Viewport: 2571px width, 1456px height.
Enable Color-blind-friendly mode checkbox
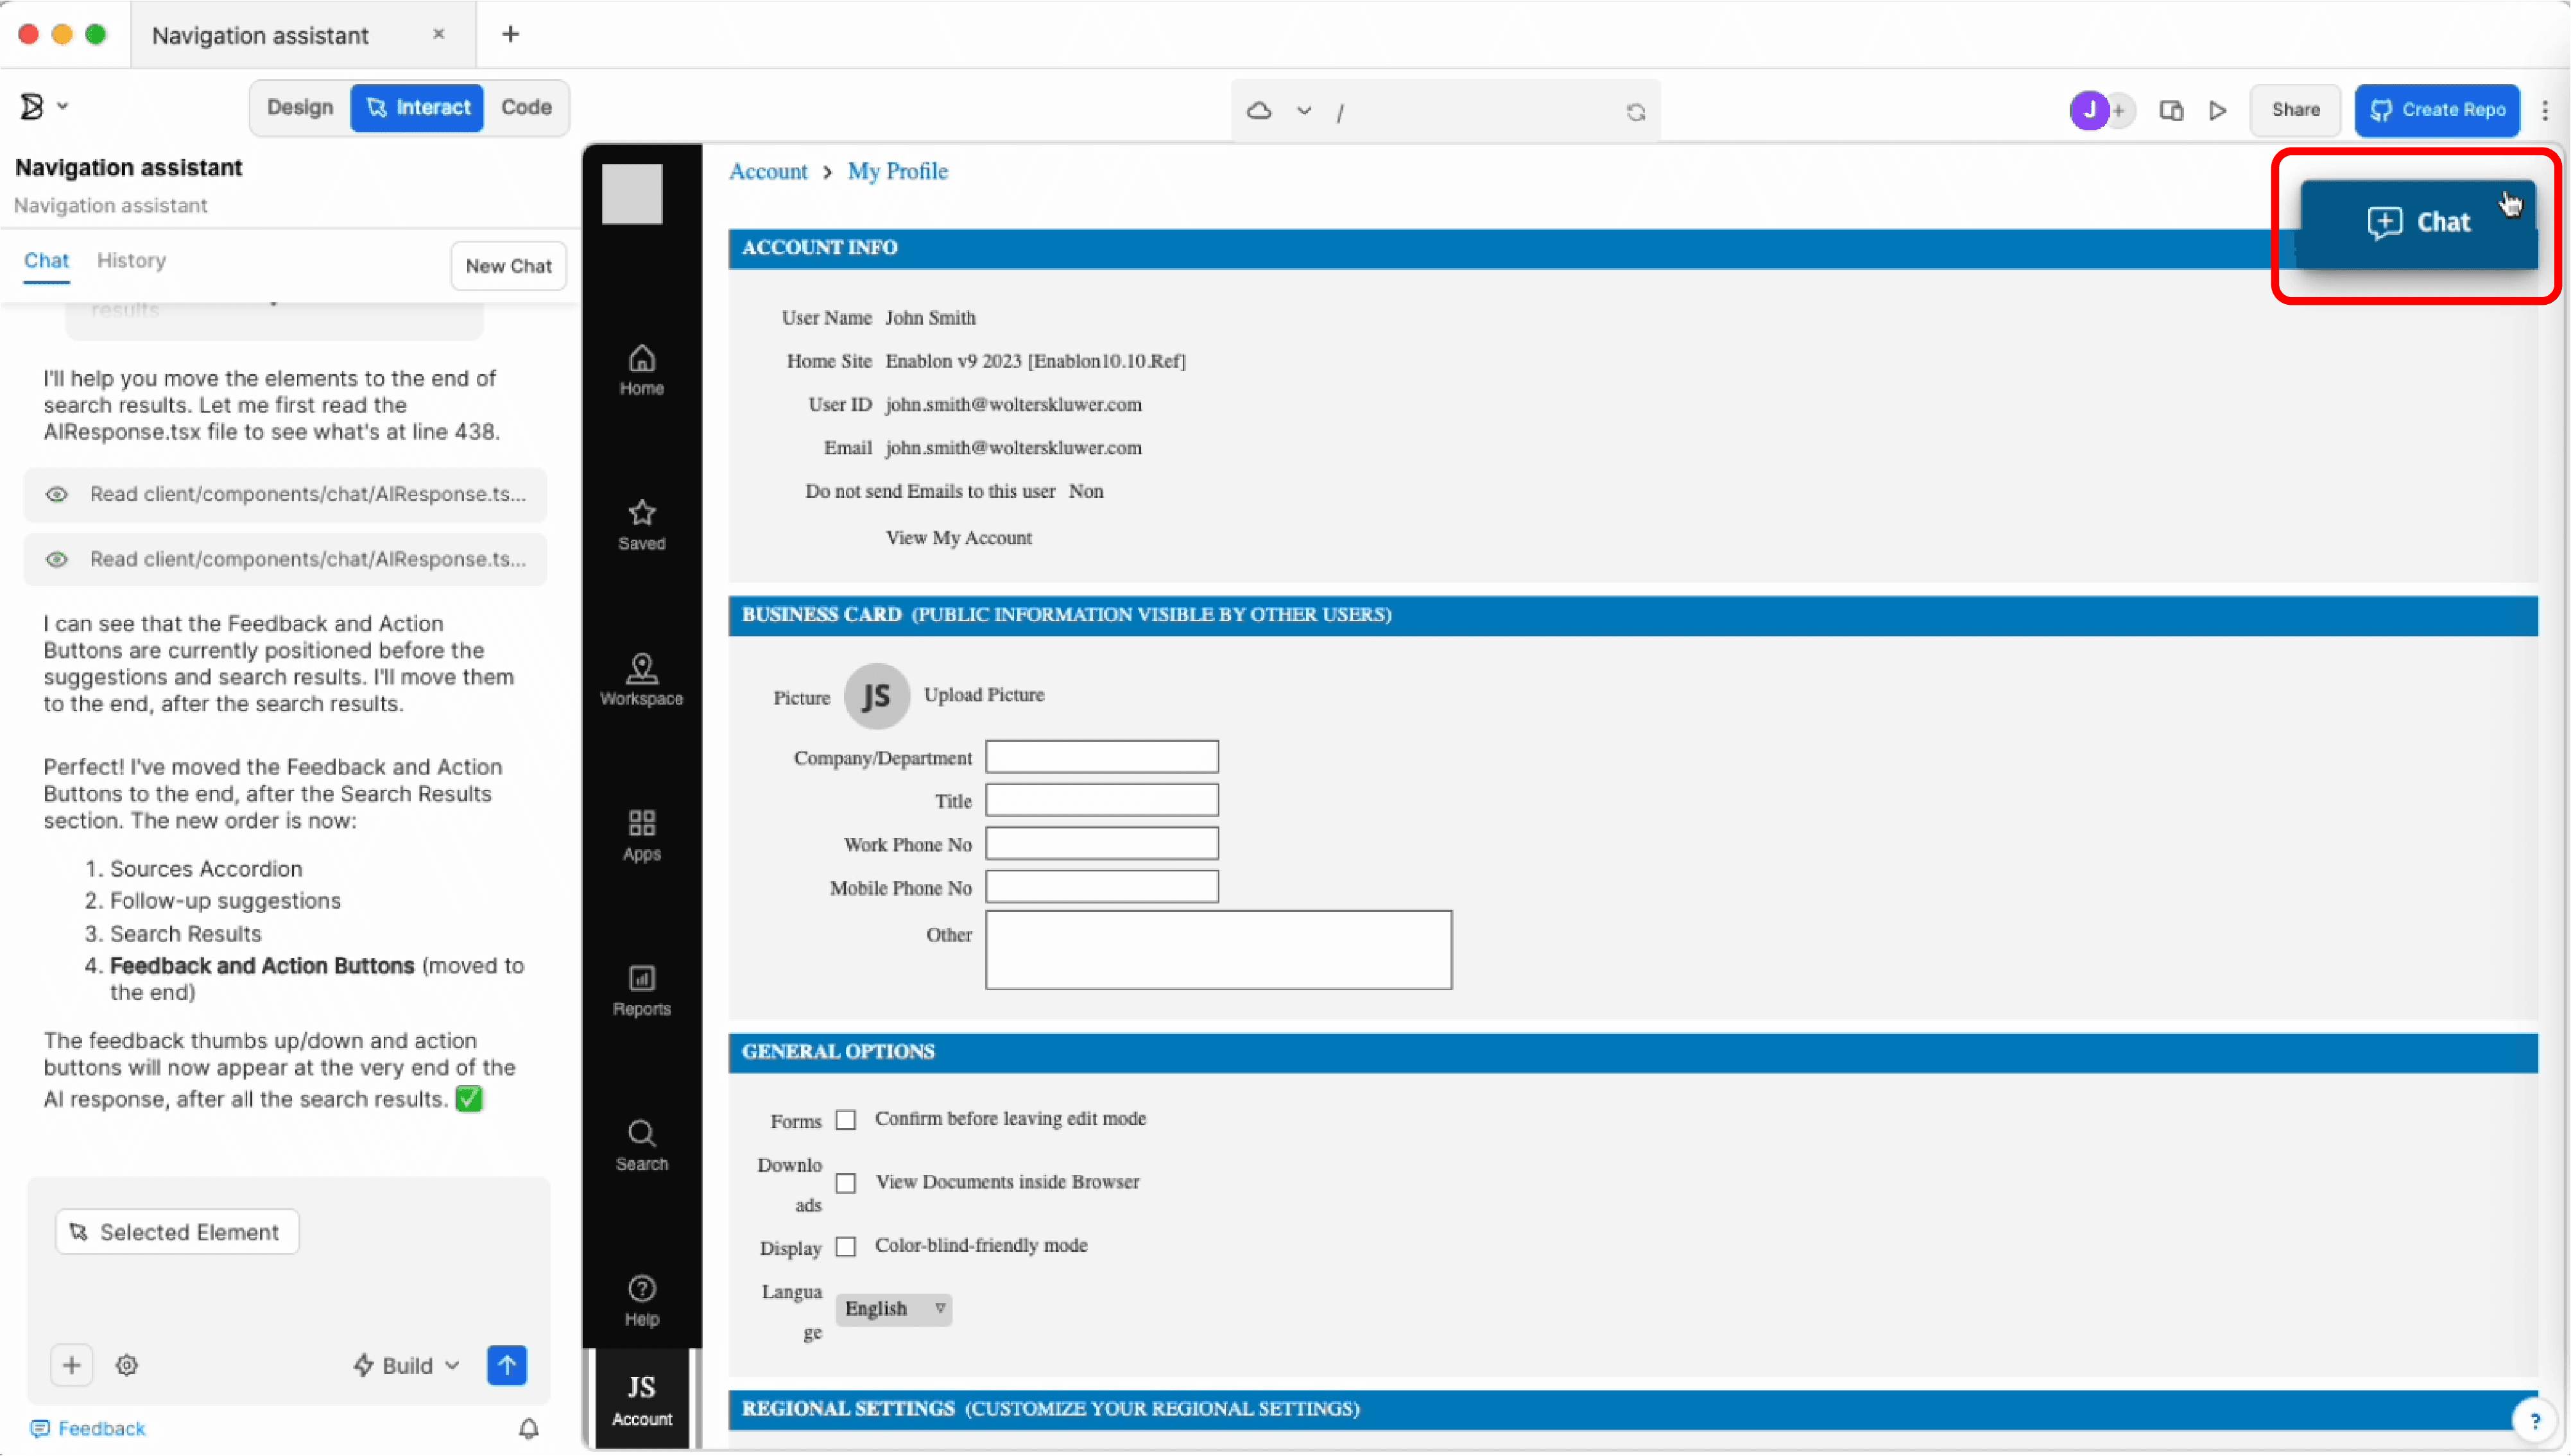[x=846, y=1247]
